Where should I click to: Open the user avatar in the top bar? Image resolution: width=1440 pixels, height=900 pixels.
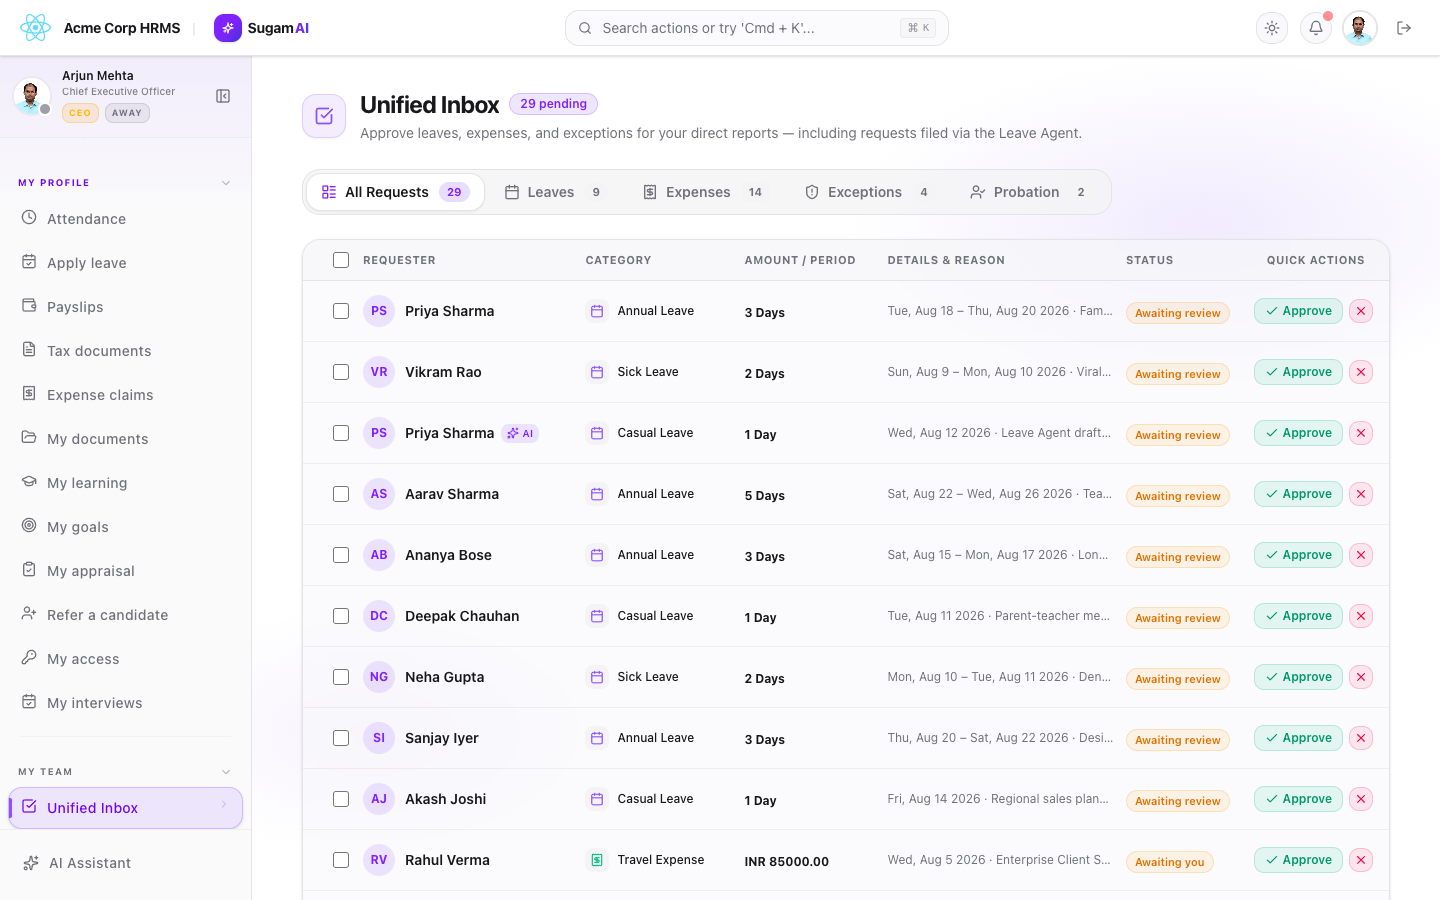click(1360, 28)
